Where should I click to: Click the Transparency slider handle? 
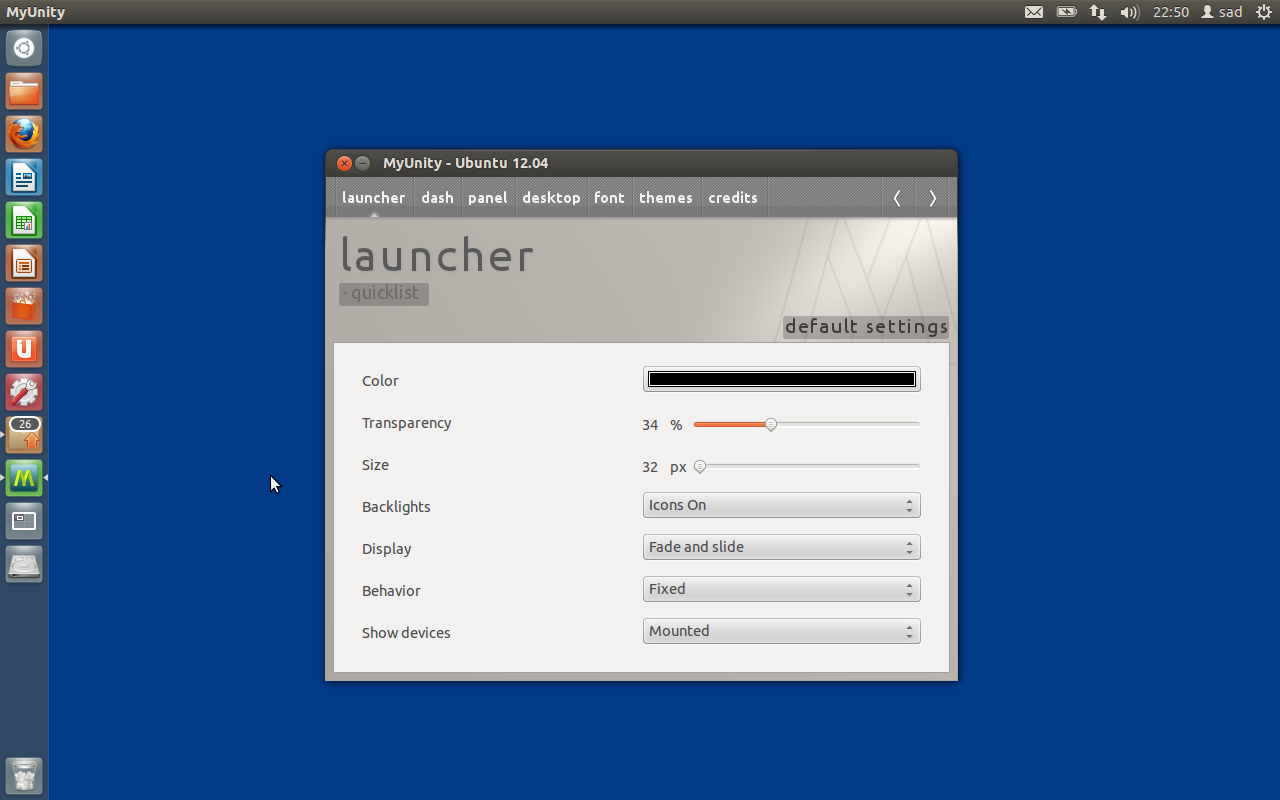(x=771, y=425)
